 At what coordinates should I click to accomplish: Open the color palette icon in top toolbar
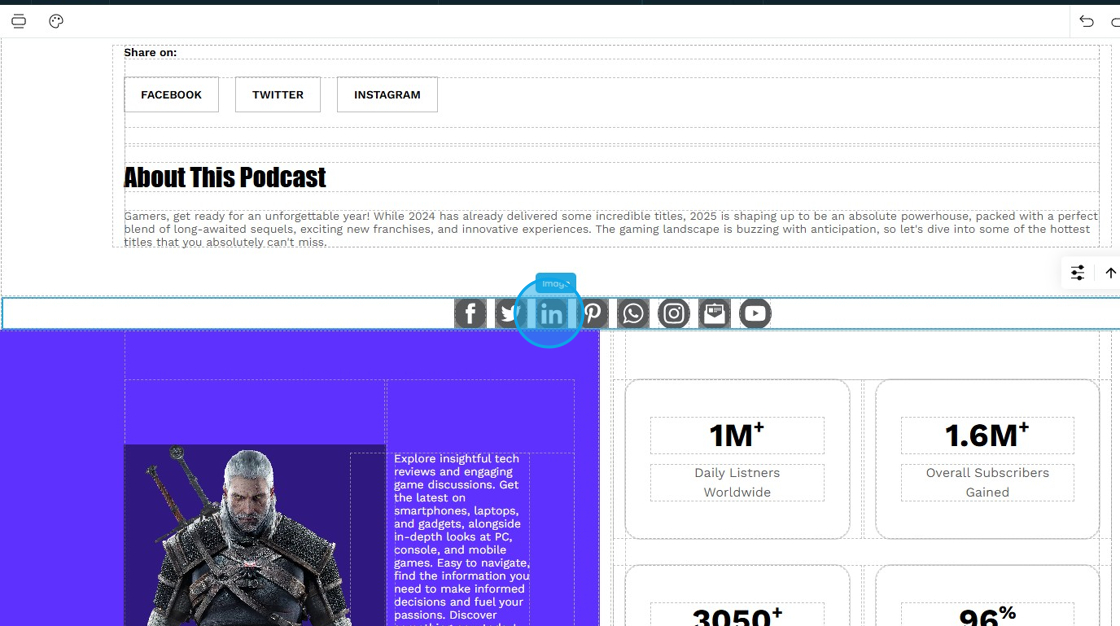(56, 21)
